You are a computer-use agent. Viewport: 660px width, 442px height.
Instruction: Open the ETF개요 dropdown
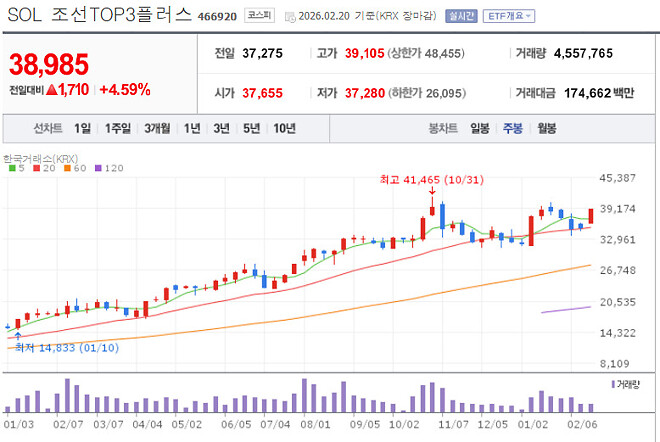pyautogui.click(x=509, y=16)
